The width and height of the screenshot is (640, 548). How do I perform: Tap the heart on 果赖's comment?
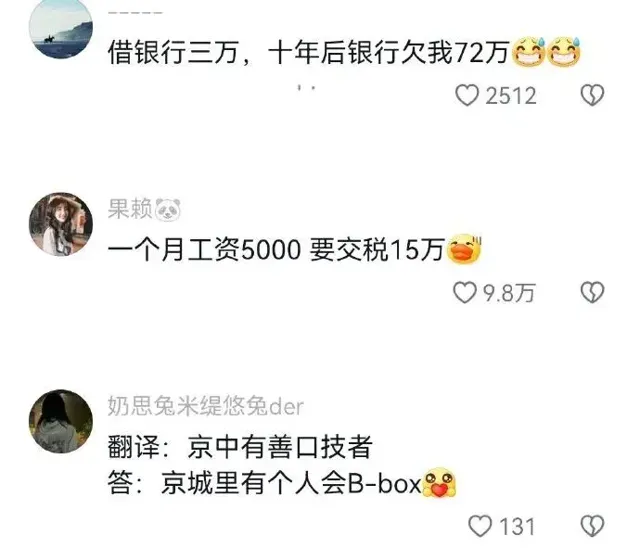tap(465, 293)
